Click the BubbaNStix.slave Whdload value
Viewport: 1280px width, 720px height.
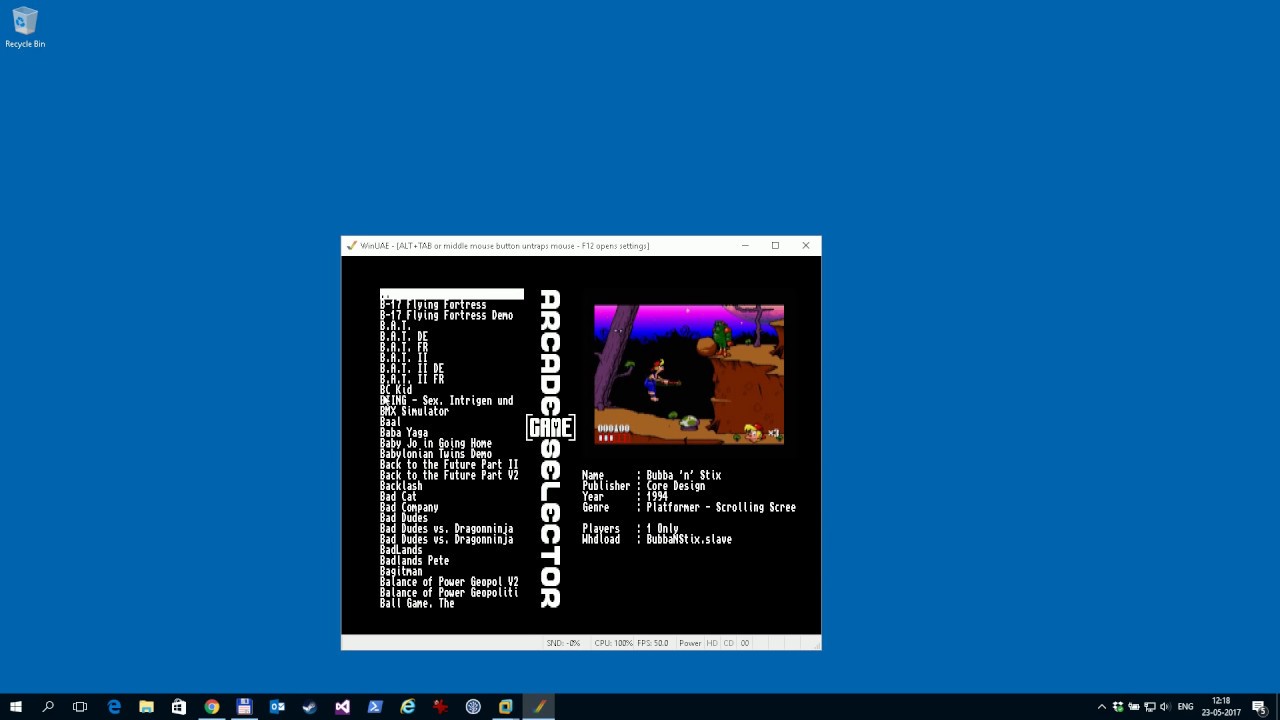tap(689, 539)
